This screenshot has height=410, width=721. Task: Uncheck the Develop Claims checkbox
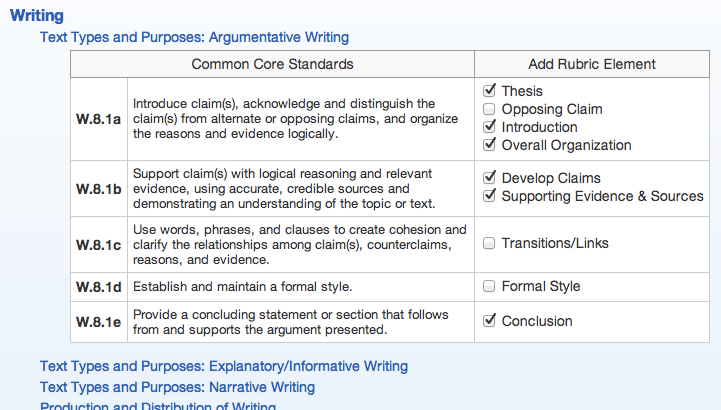tap(489, 178)
